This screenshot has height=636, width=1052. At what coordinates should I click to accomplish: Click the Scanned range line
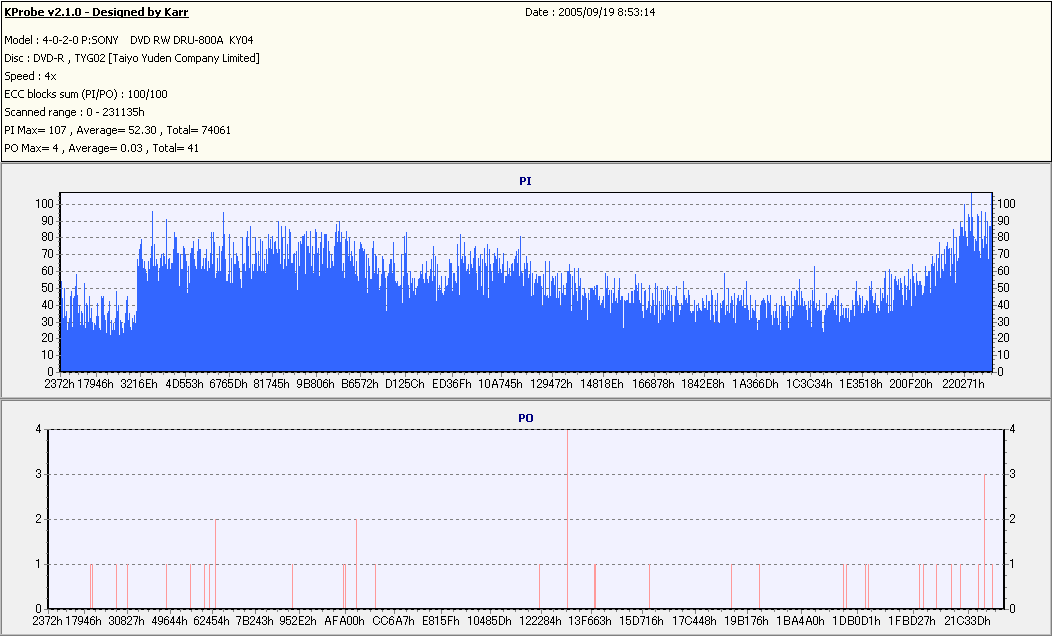74,112
